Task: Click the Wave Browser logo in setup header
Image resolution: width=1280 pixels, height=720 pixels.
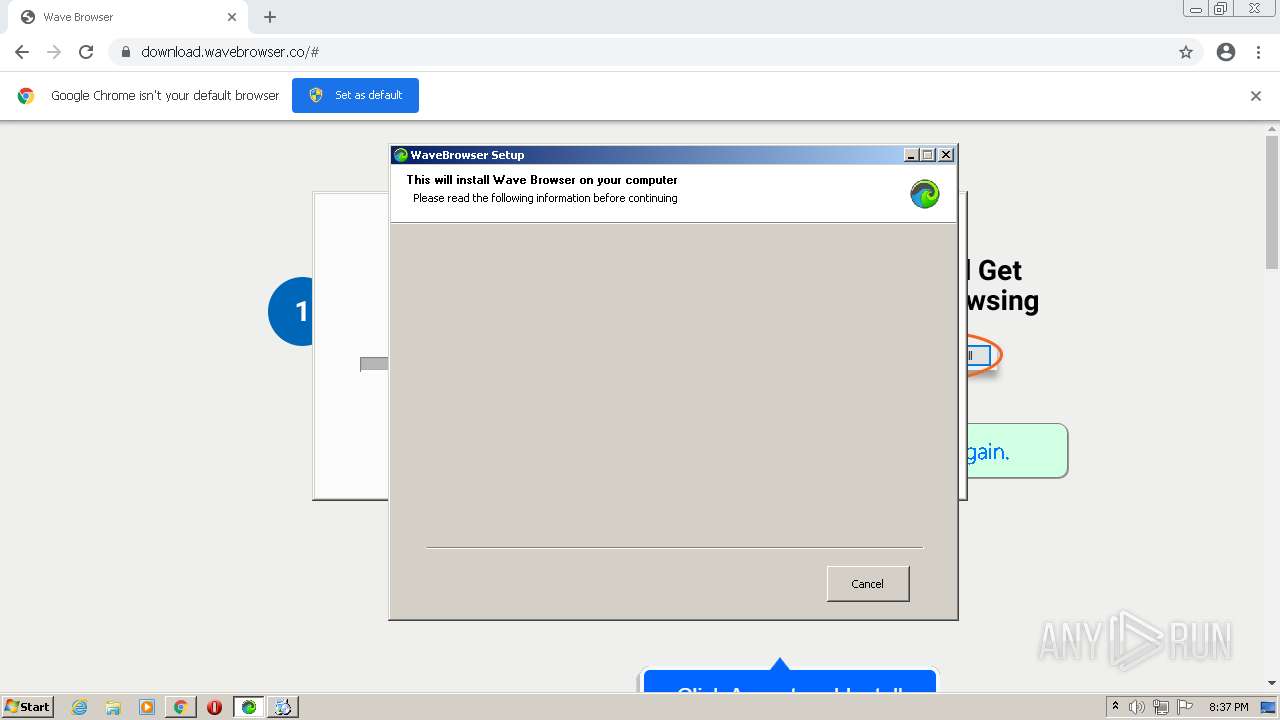Action: pyautogui.click(x=924, y=194)
